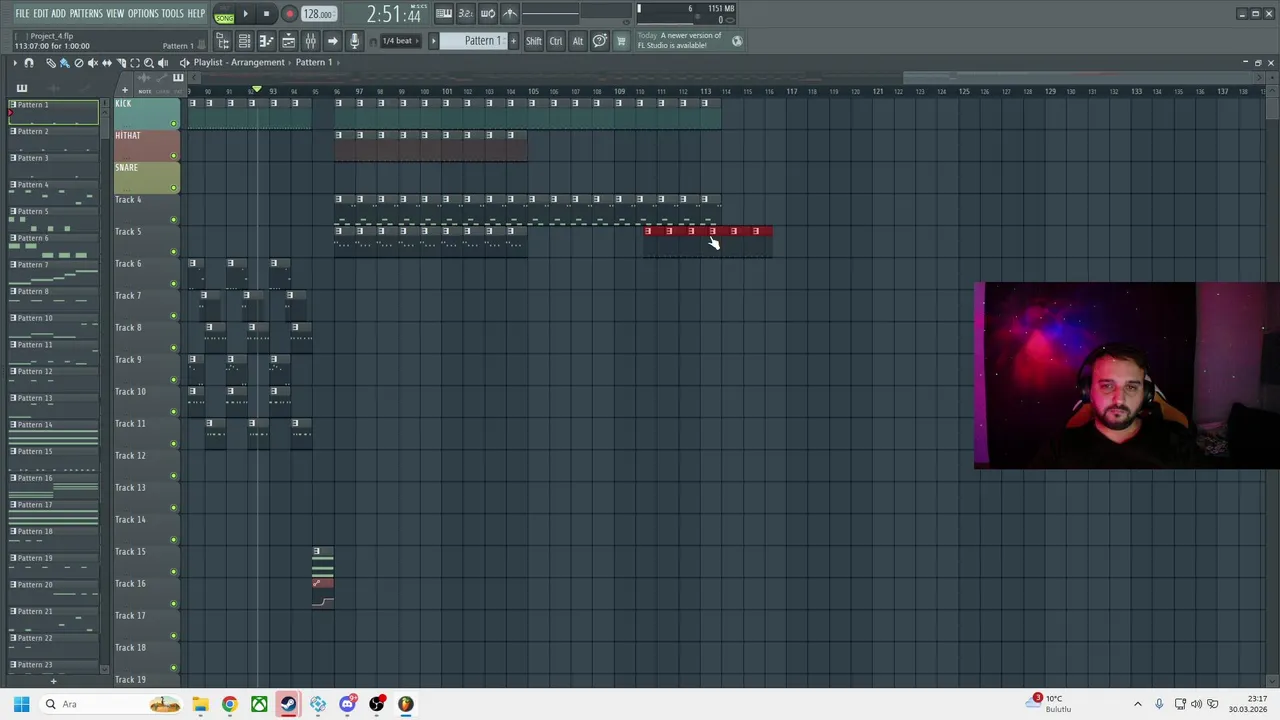The image size is (1280, 720).
Task: Select the Draw pencil tool in playlist
Action: [x=51, y=63]
